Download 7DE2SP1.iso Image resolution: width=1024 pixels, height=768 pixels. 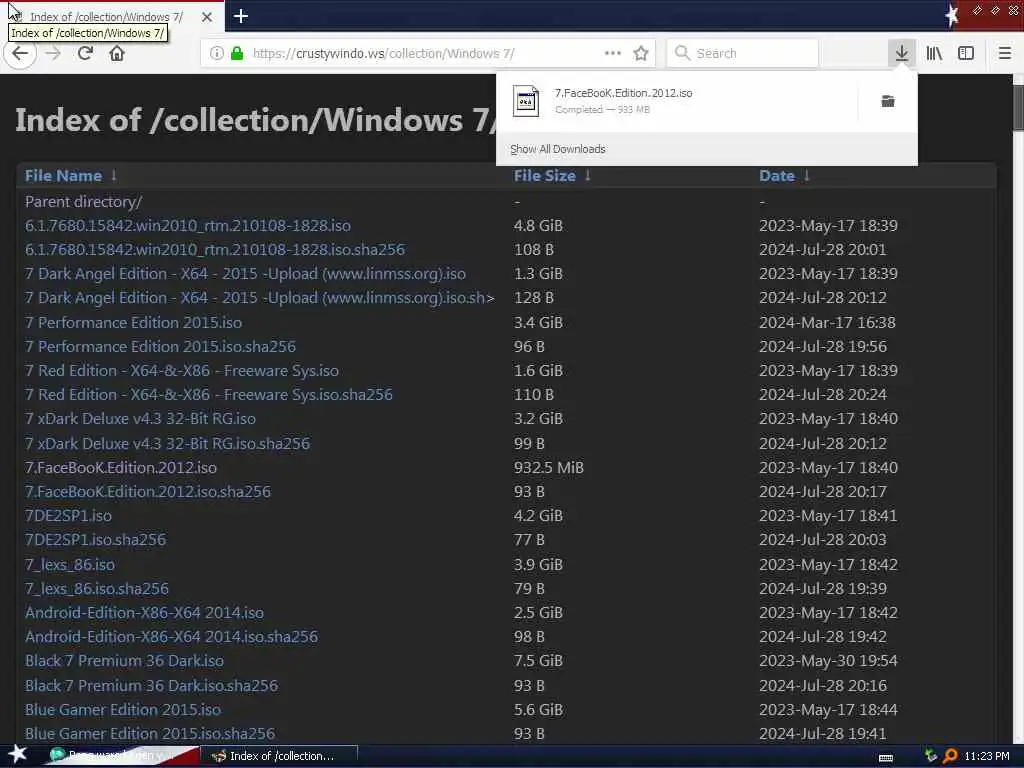68,515
